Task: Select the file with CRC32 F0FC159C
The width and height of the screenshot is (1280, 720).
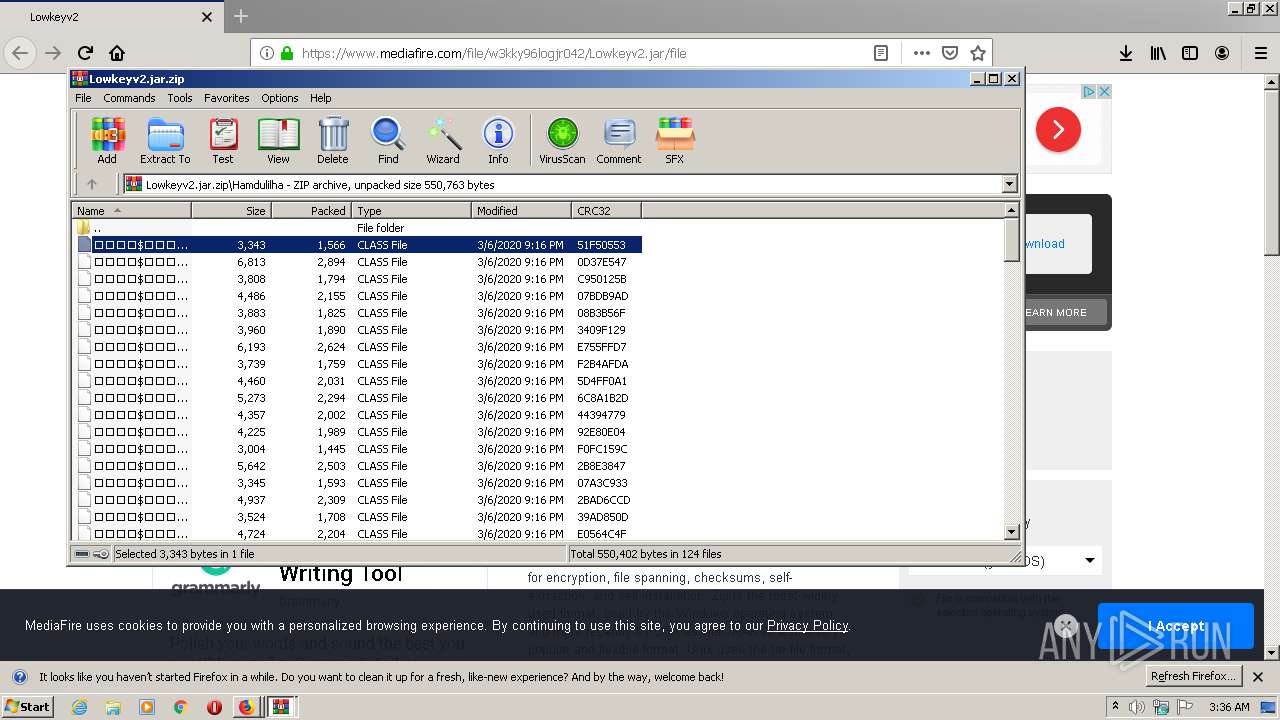Action: [x=358, y=449]
